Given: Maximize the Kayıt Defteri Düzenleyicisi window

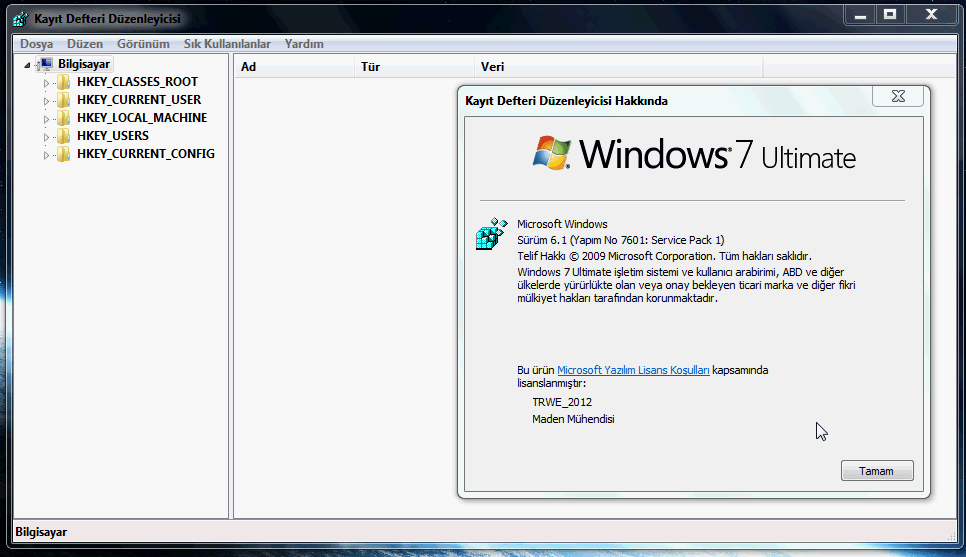Looking at the screenshot, I should [890, 15].
